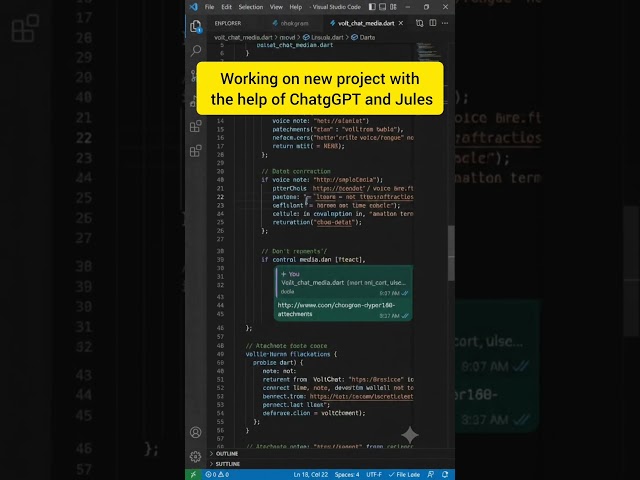This screenshot has height=480, width=640.
Task: Click the 'if control media.dan' code line
Action: [313, 260]
